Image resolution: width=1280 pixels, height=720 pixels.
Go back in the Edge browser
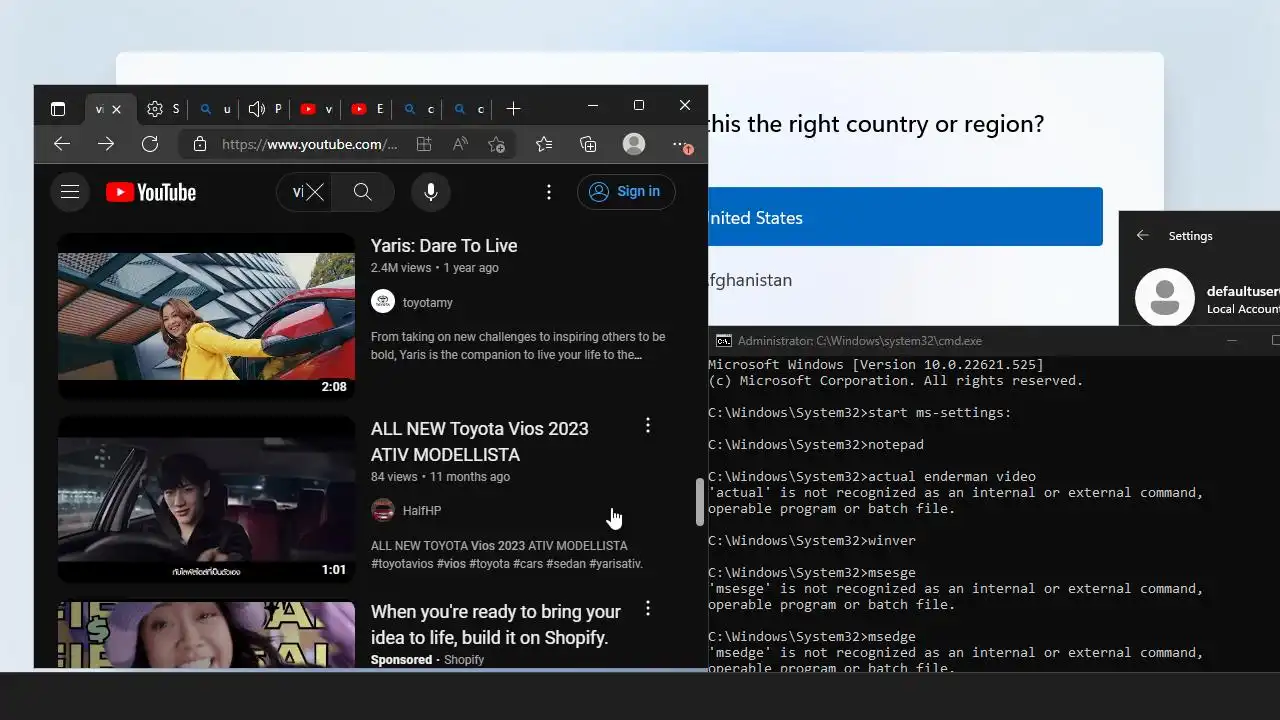pos(62,144)
